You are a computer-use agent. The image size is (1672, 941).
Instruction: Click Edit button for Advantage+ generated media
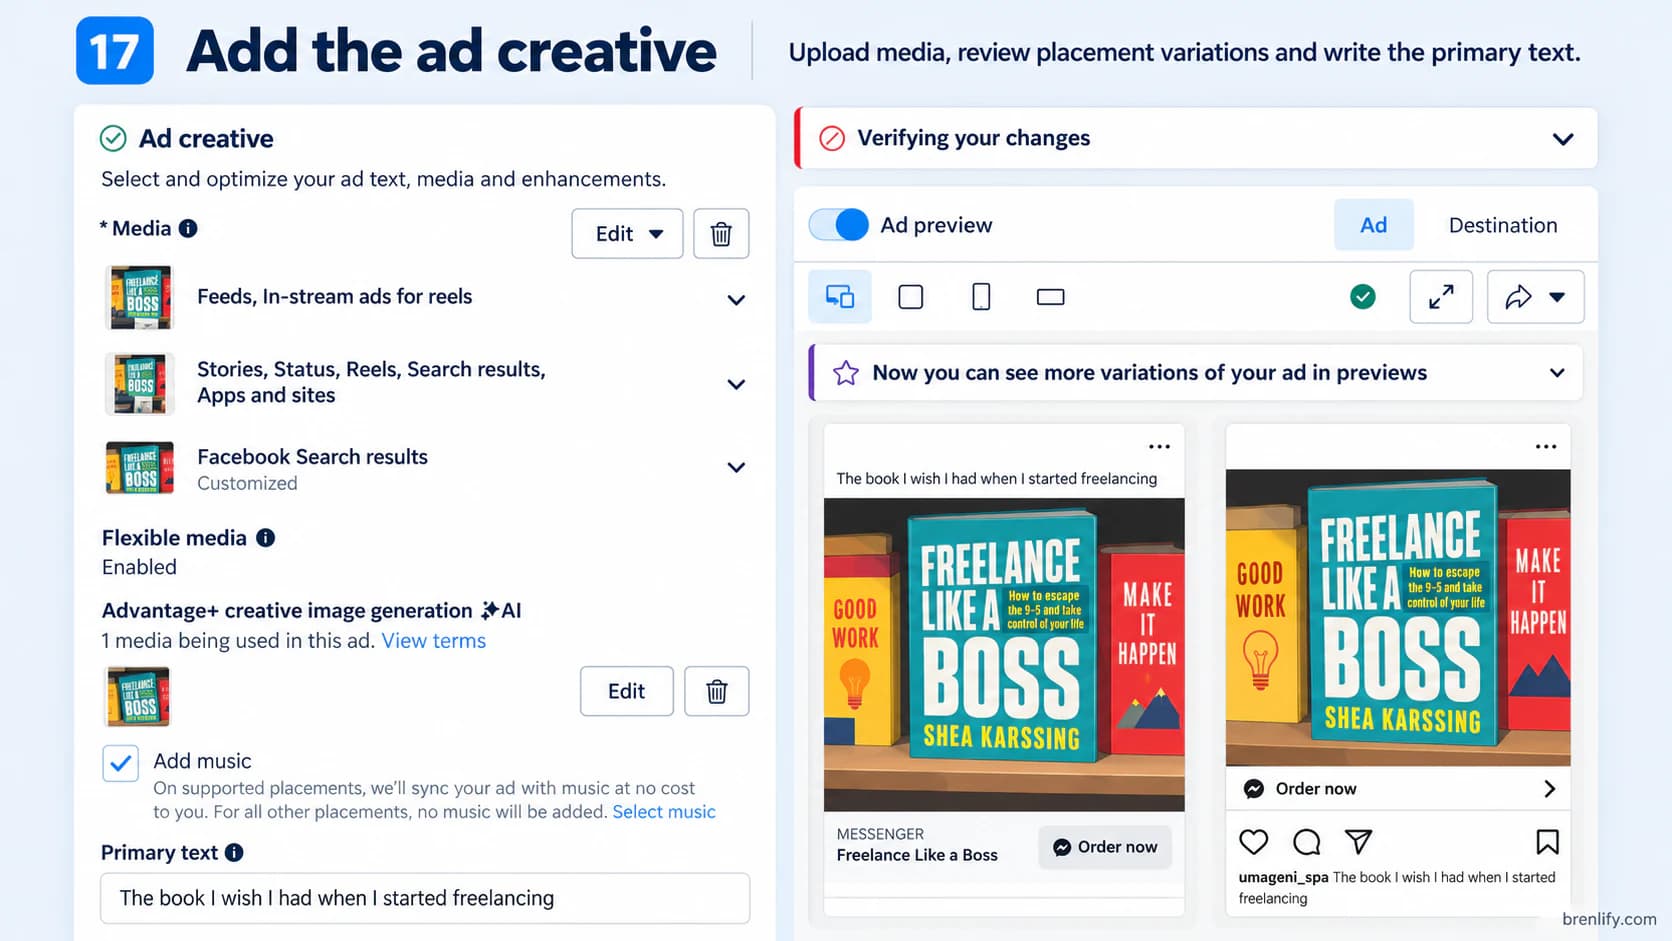coord(627,691)
